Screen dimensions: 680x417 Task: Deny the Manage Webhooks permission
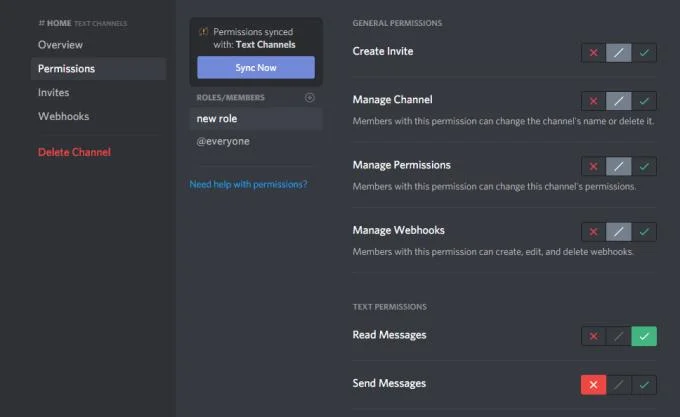594,232
